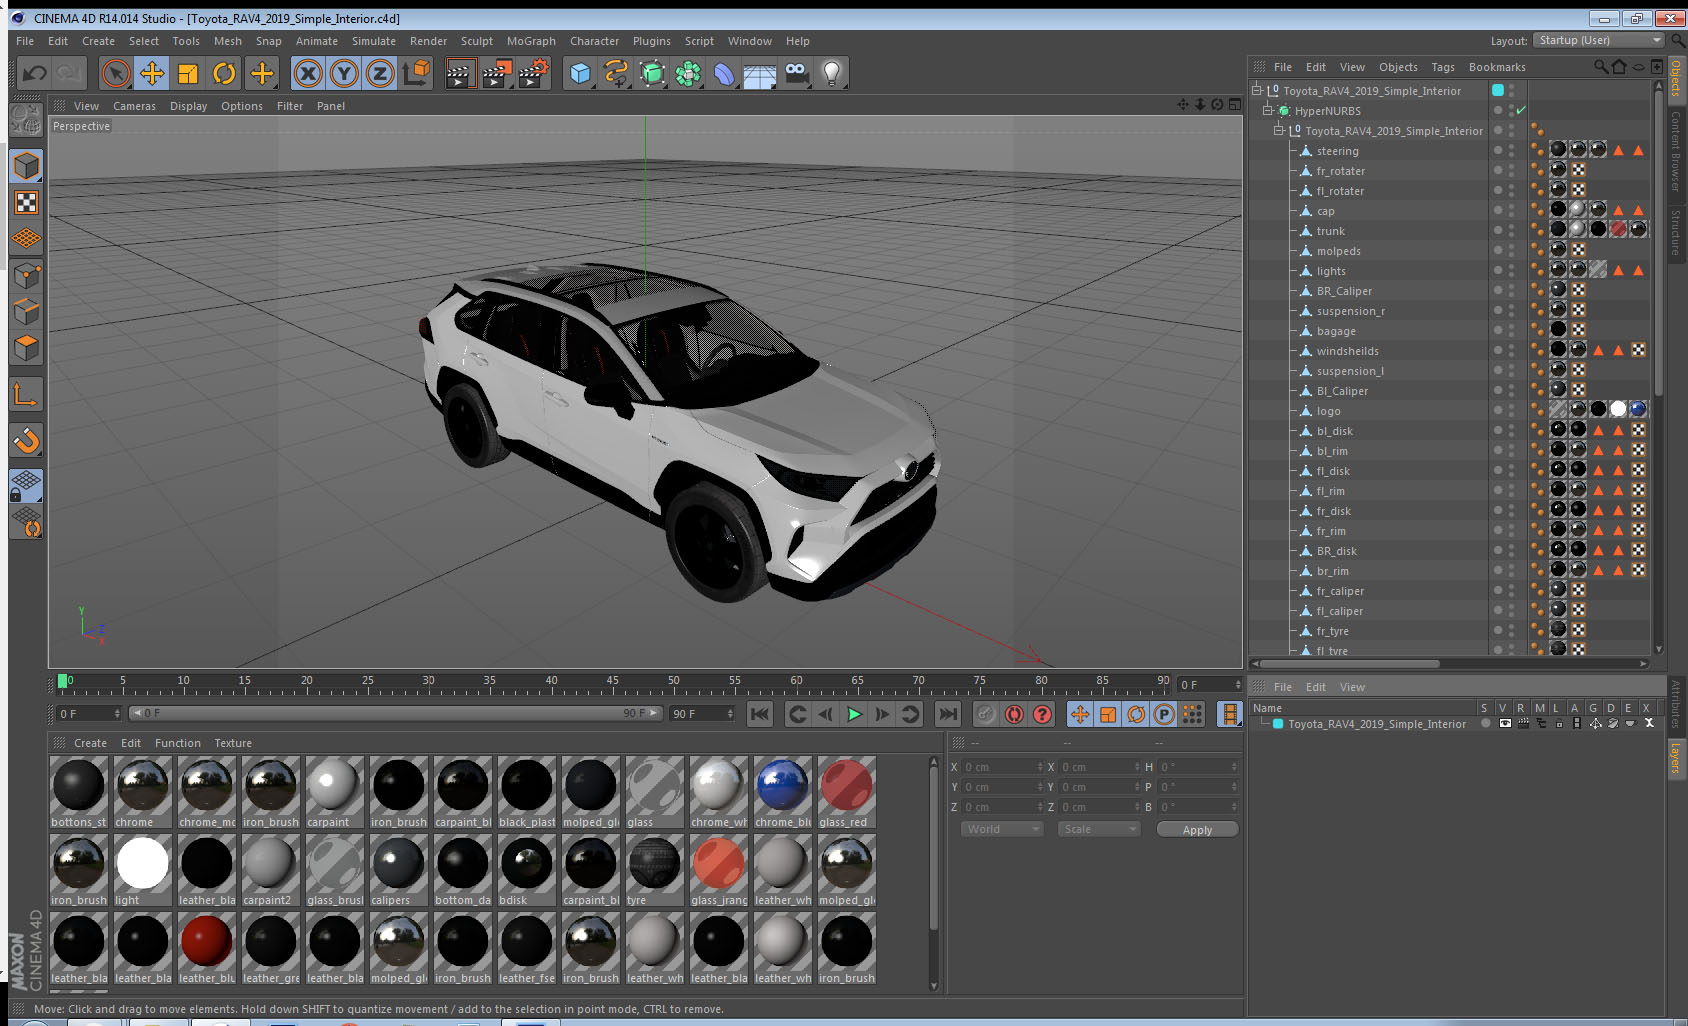Image resolution: width=1688 pixels, height=1026 pixels.
Task: Click the Camera object icon
Action: click(796, 73)
